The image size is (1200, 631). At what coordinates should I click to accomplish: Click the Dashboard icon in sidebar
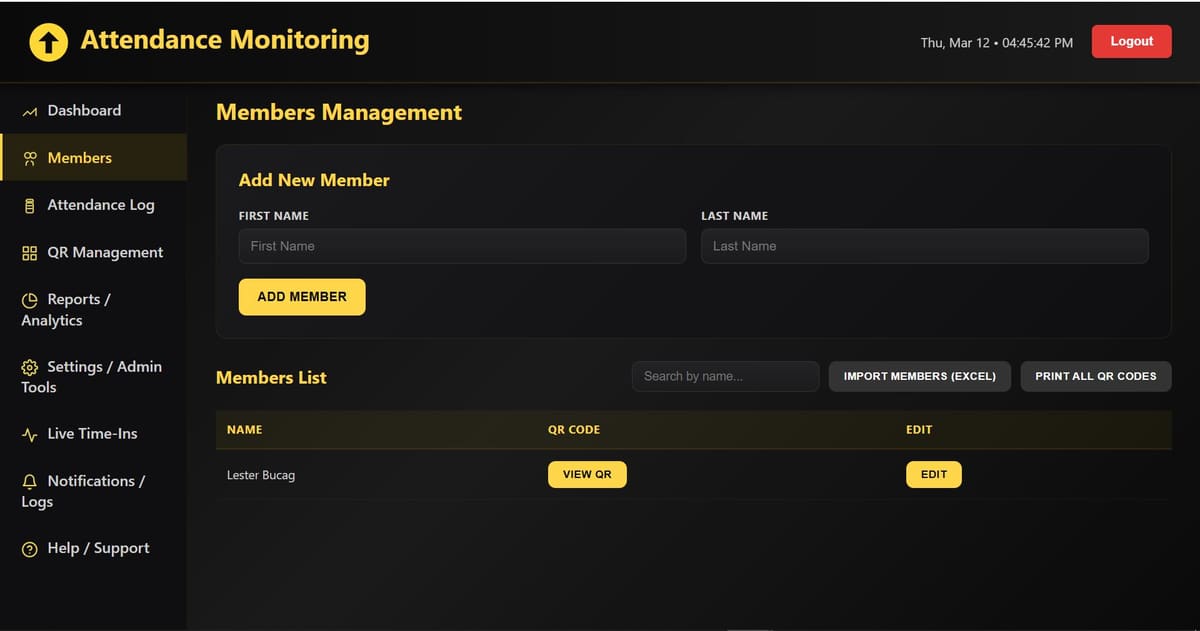(28, 110)
